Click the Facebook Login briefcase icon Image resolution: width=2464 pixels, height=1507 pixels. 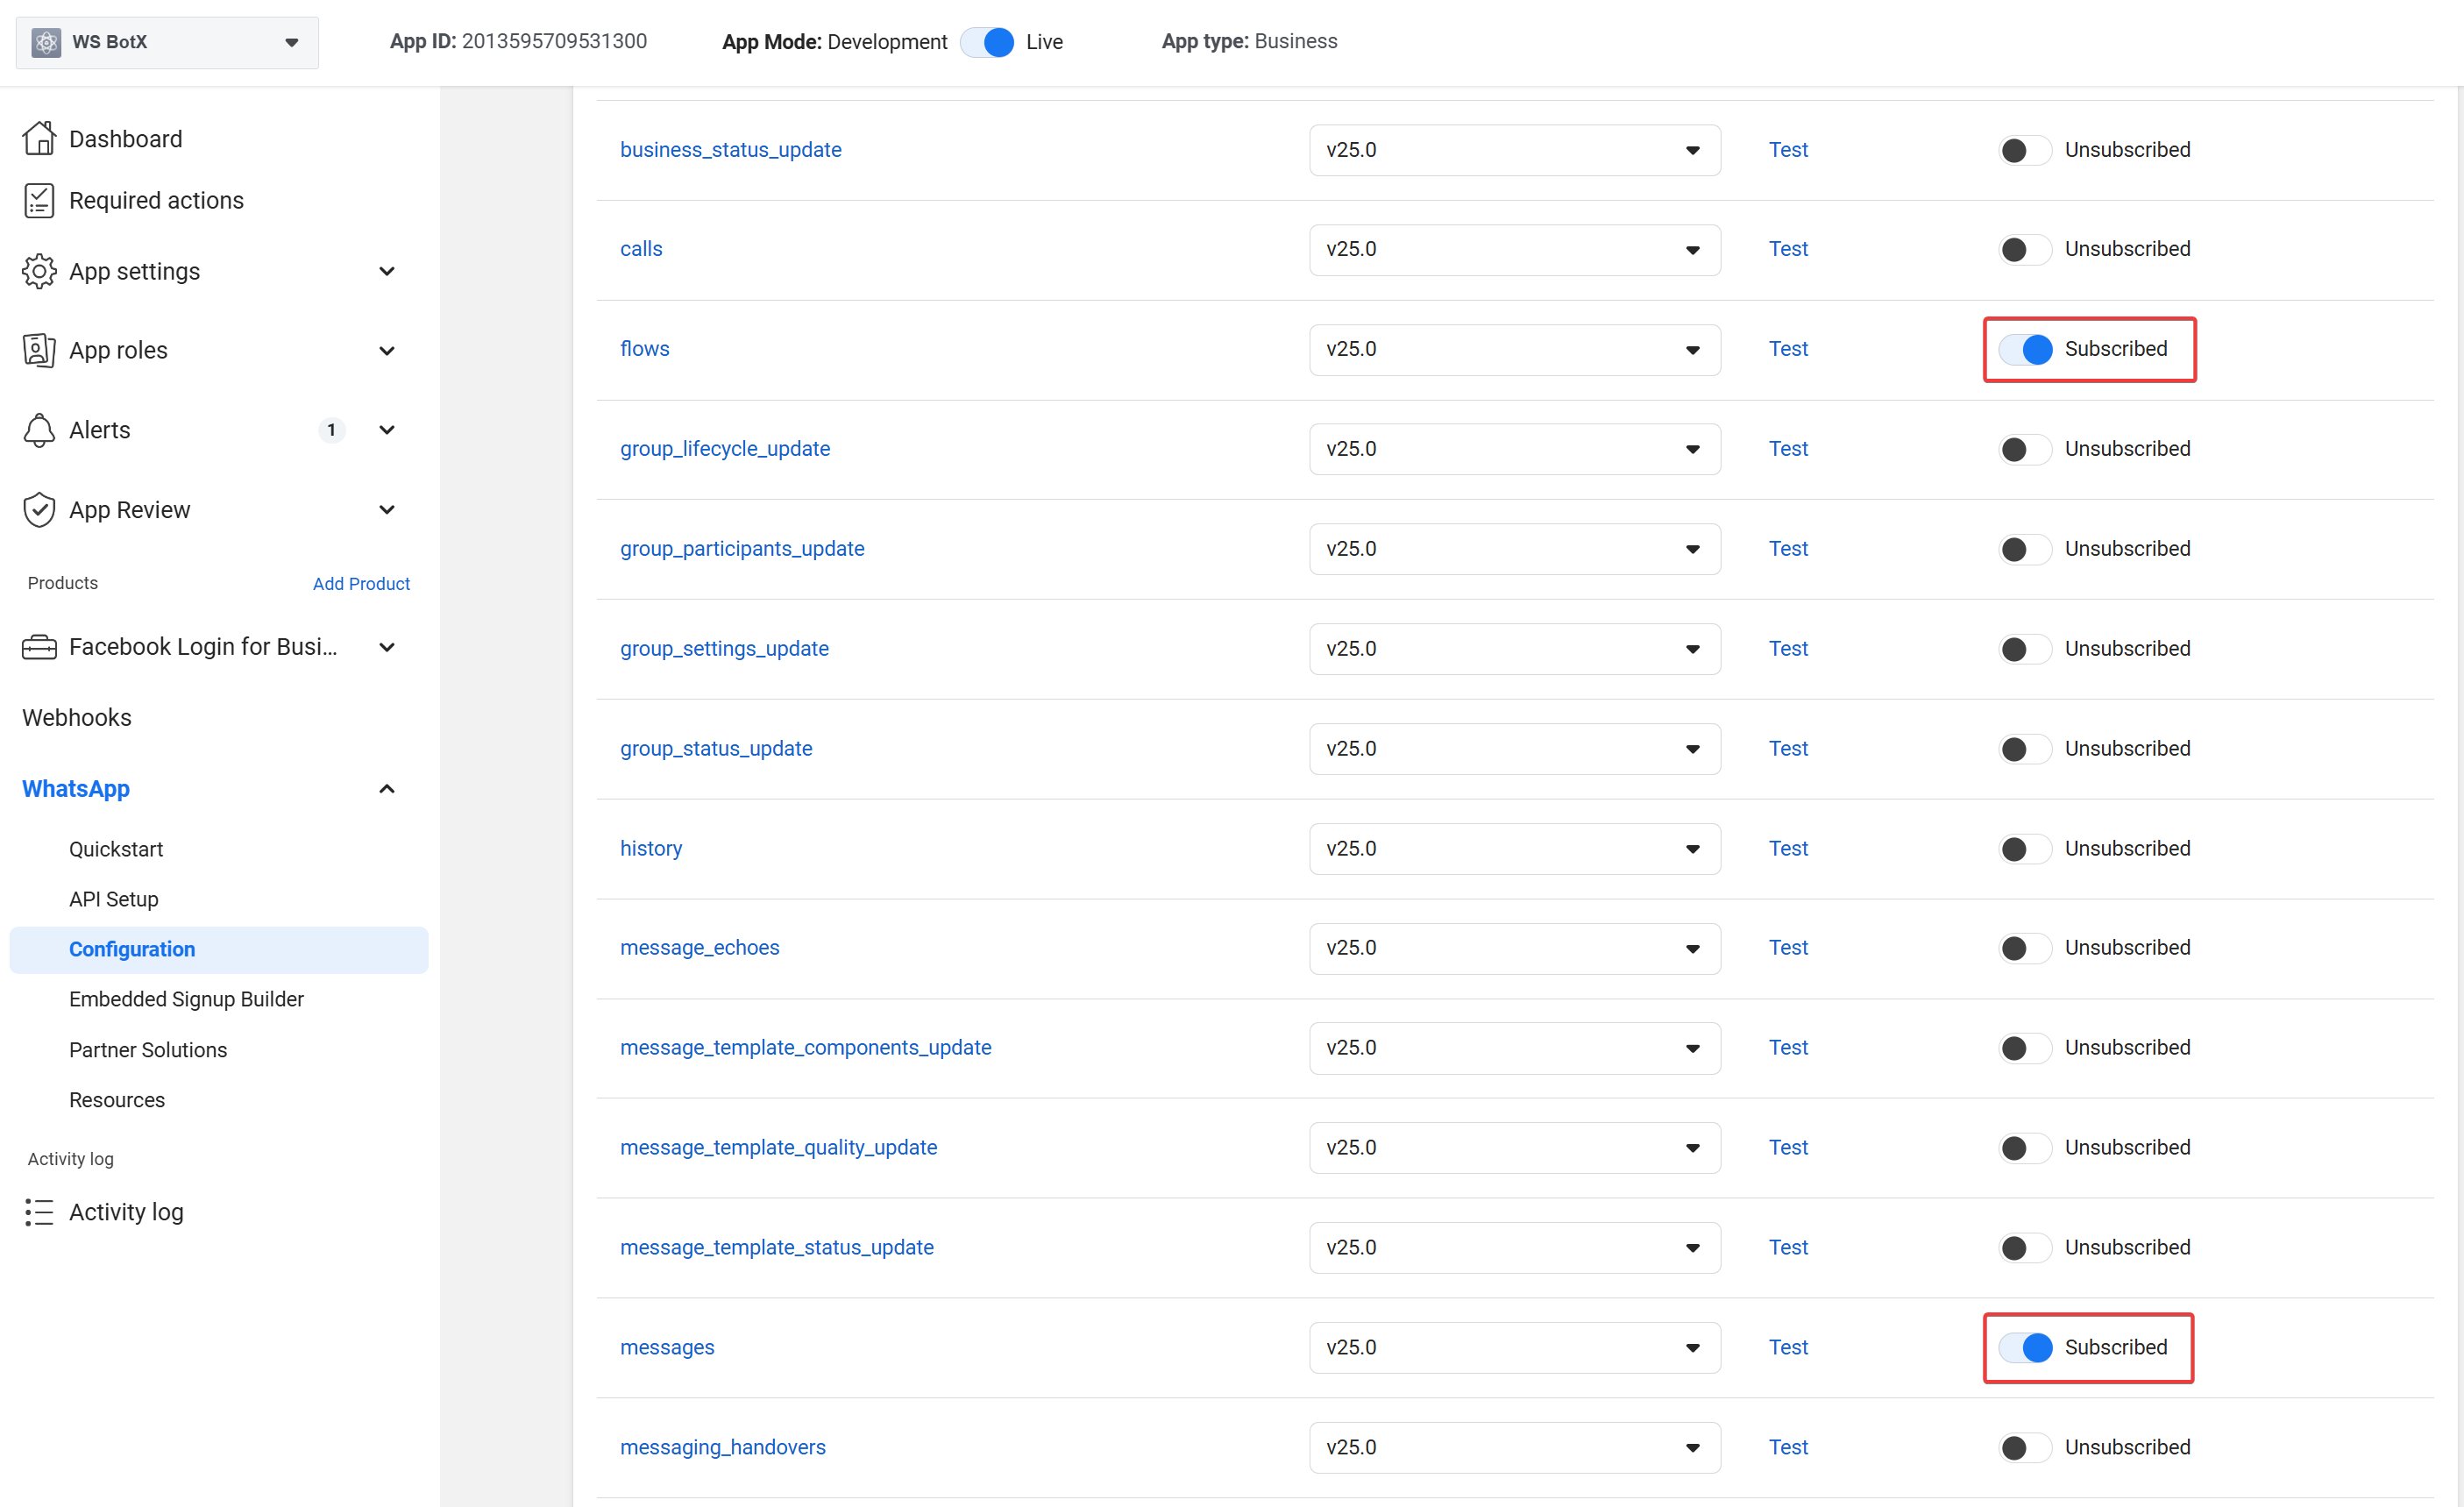[x=39, y=647]
